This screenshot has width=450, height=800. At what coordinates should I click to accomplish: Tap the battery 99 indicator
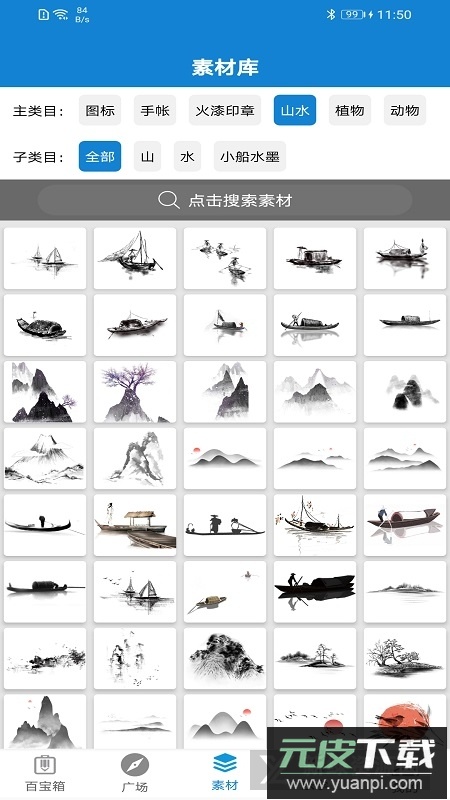click(x=353, y=14)
